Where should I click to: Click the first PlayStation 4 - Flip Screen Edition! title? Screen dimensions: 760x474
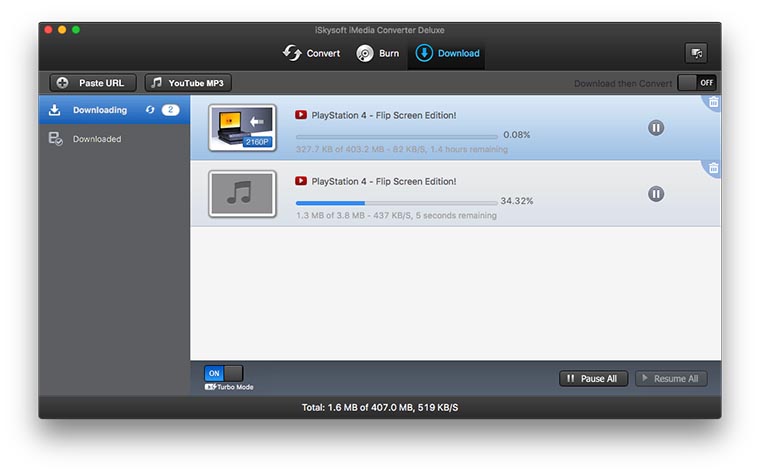(383, 115)
